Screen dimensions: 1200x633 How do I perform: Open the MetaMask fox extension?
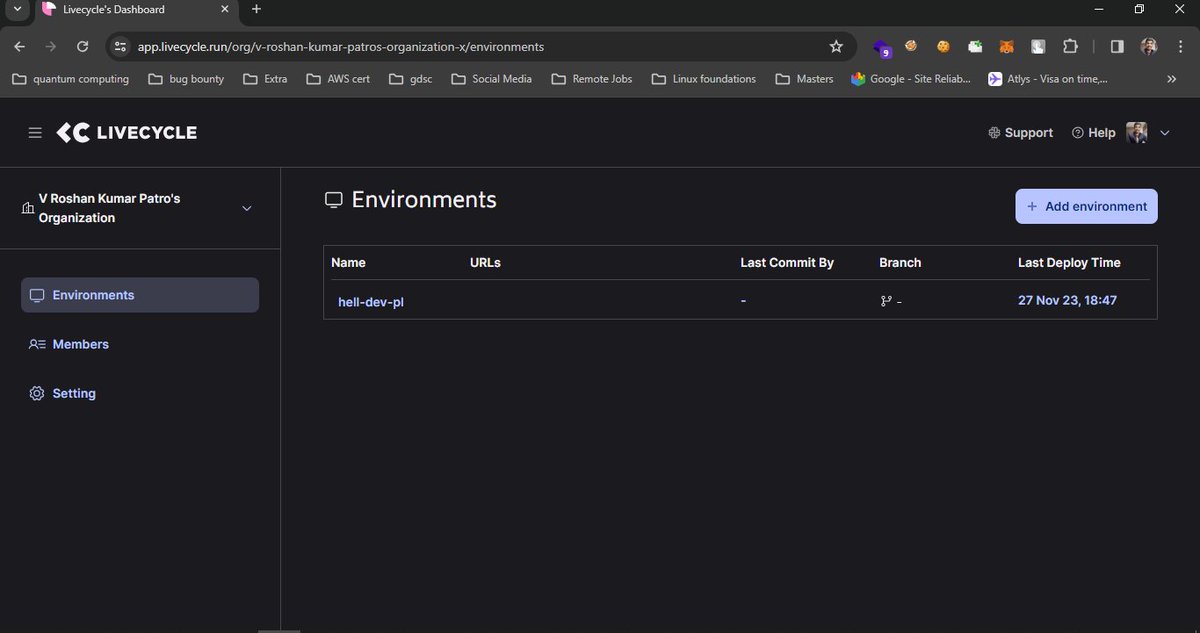(x=1008, y=46)
